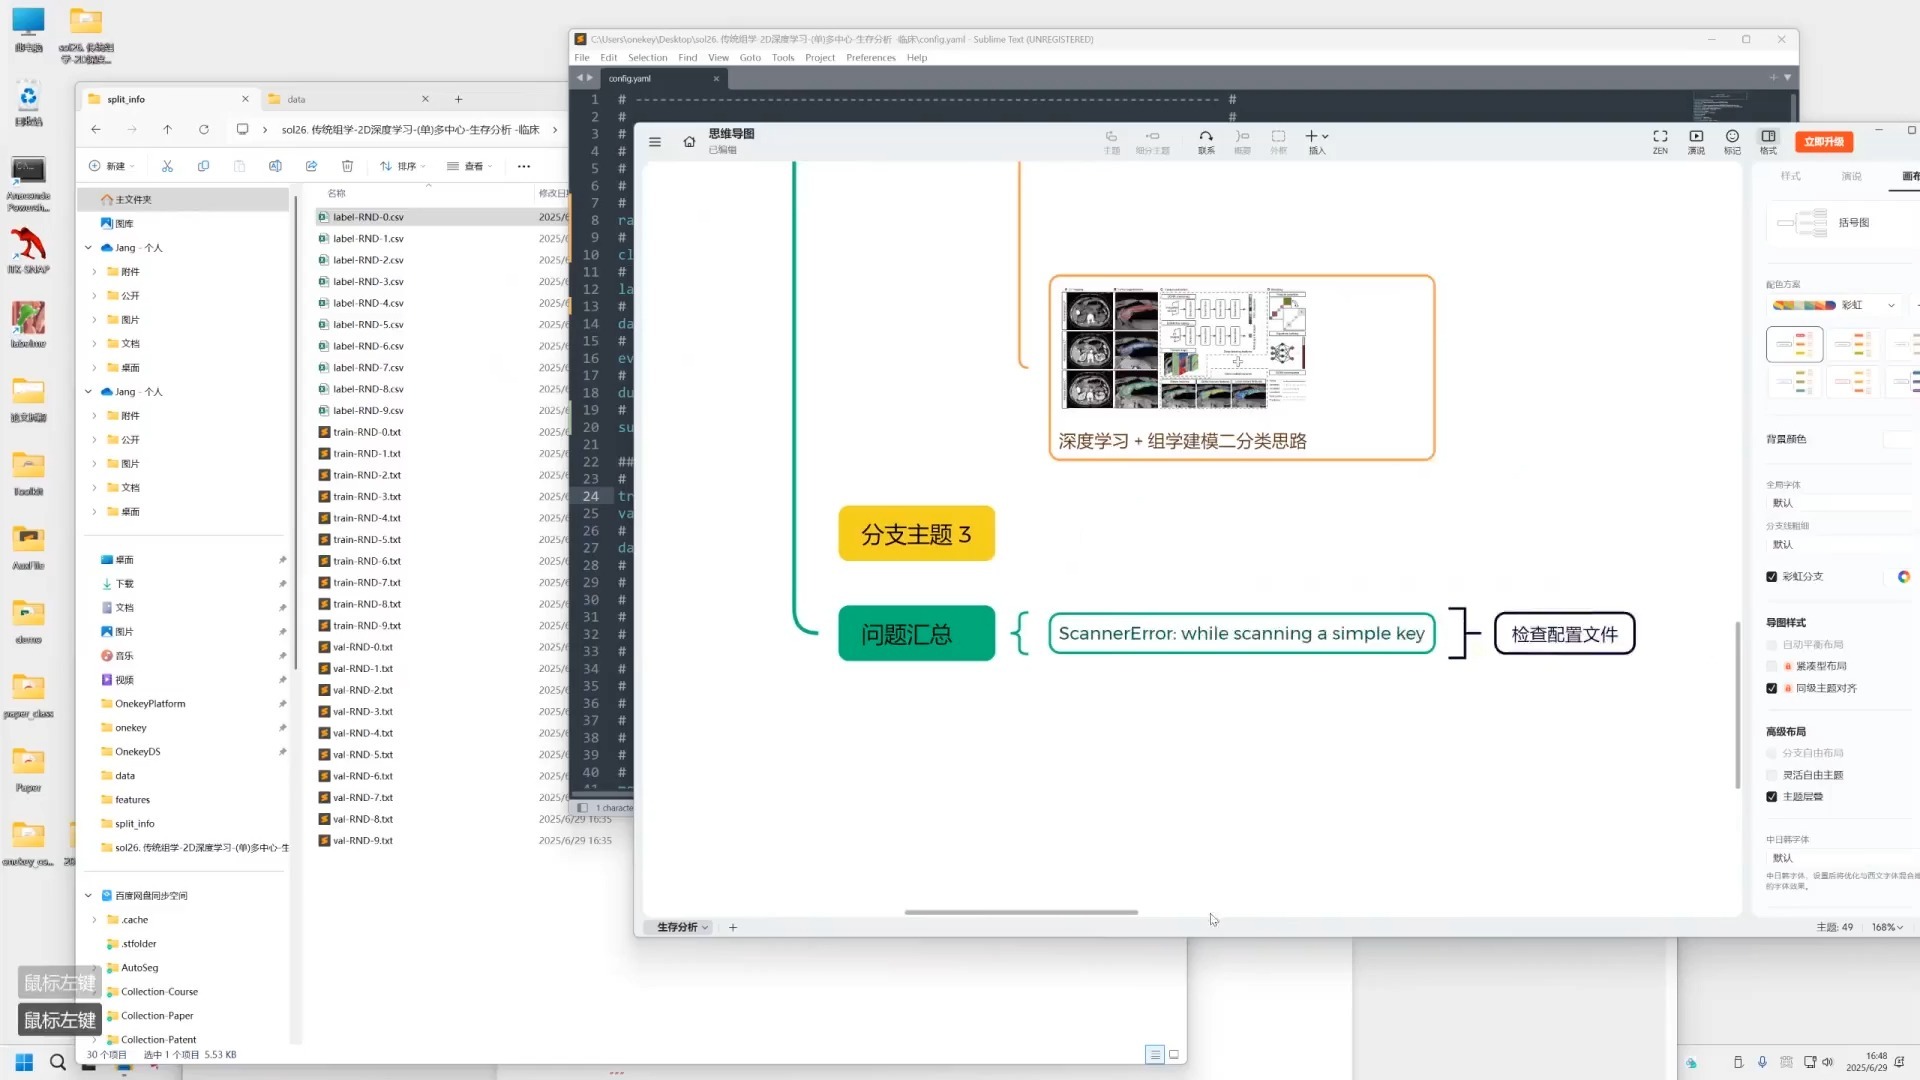
Task: Click the 外框 boundary tool
Action: (1278, 141)
